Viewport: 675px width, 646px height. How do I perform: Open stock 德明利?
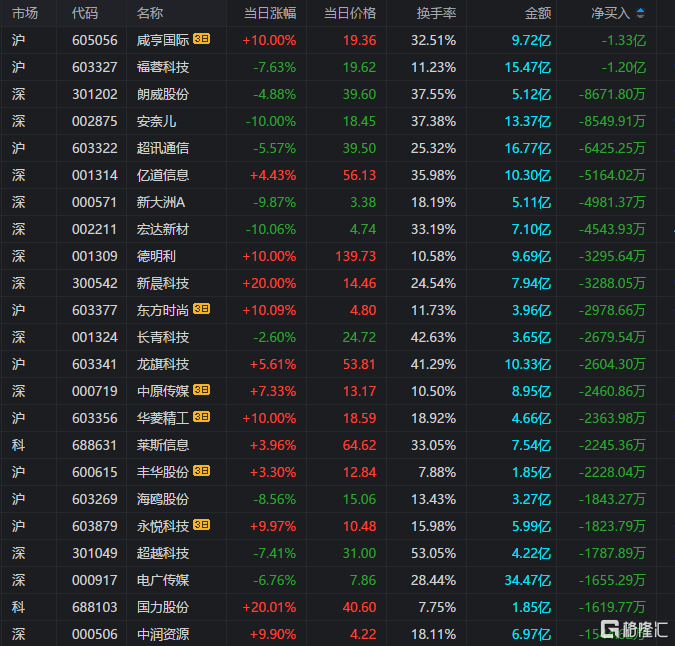coord(156,256)
